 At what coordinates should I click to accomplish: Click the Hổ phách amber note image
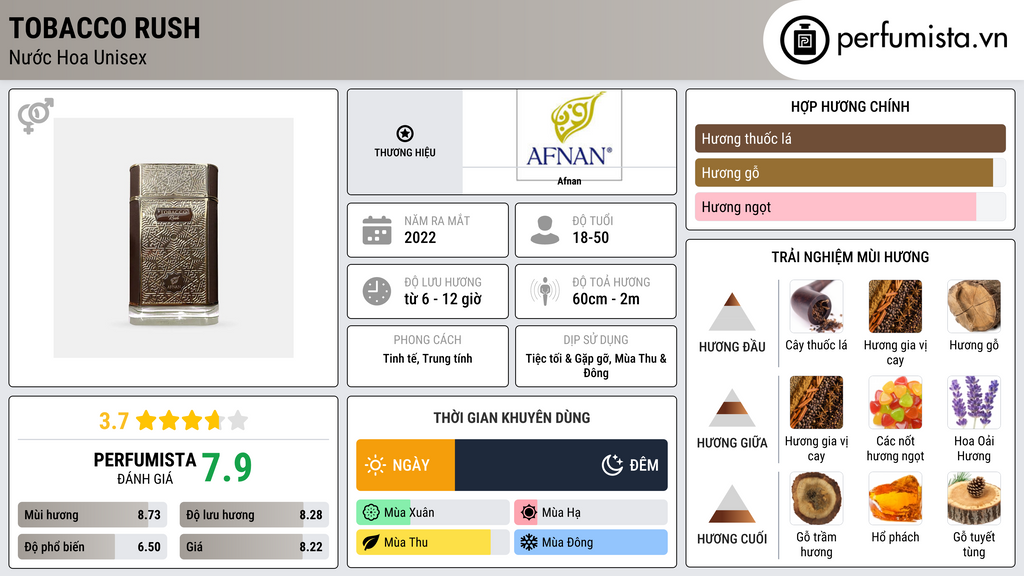pyautogui.click(x=895, y=498)
